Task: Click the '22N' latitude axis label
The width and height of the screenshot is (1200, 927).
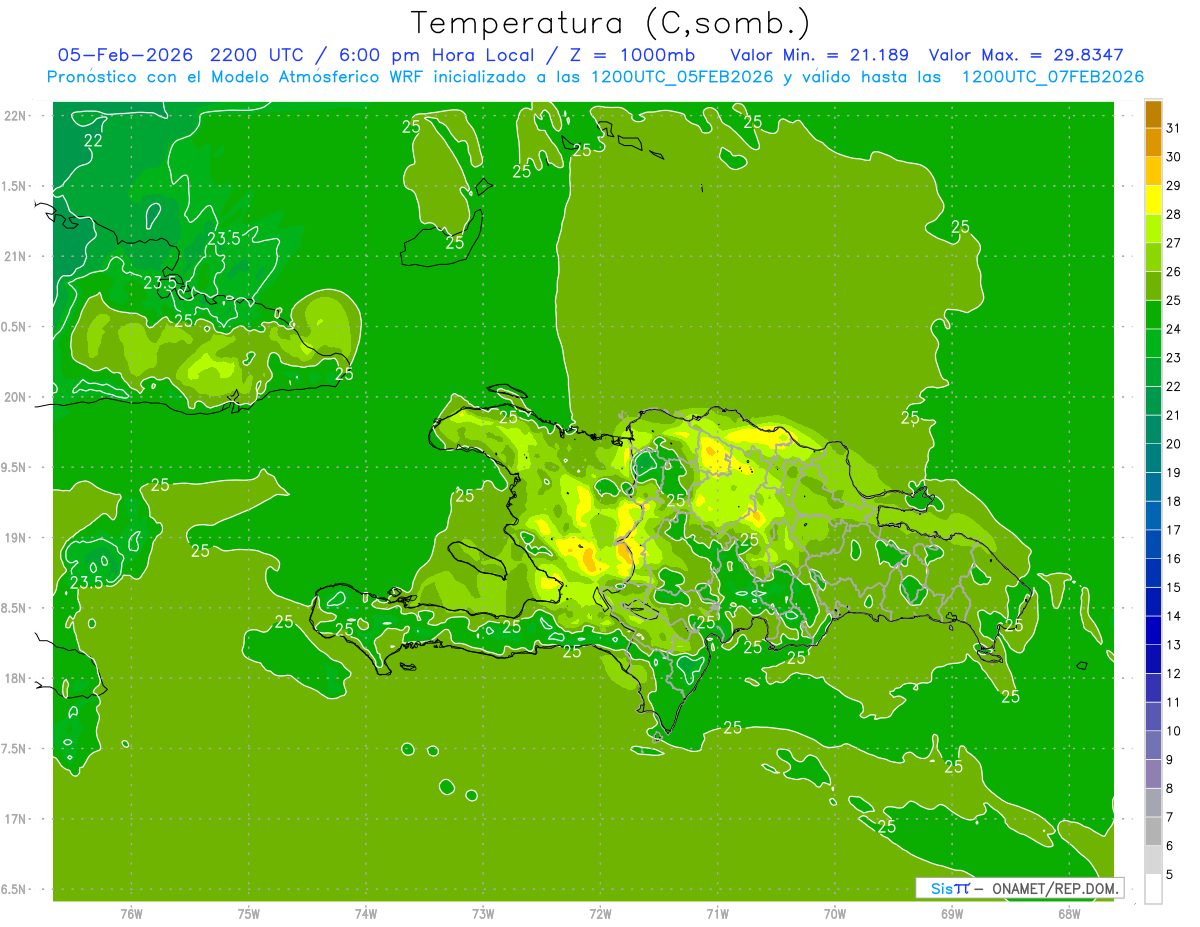Action: tap(14, 116)
